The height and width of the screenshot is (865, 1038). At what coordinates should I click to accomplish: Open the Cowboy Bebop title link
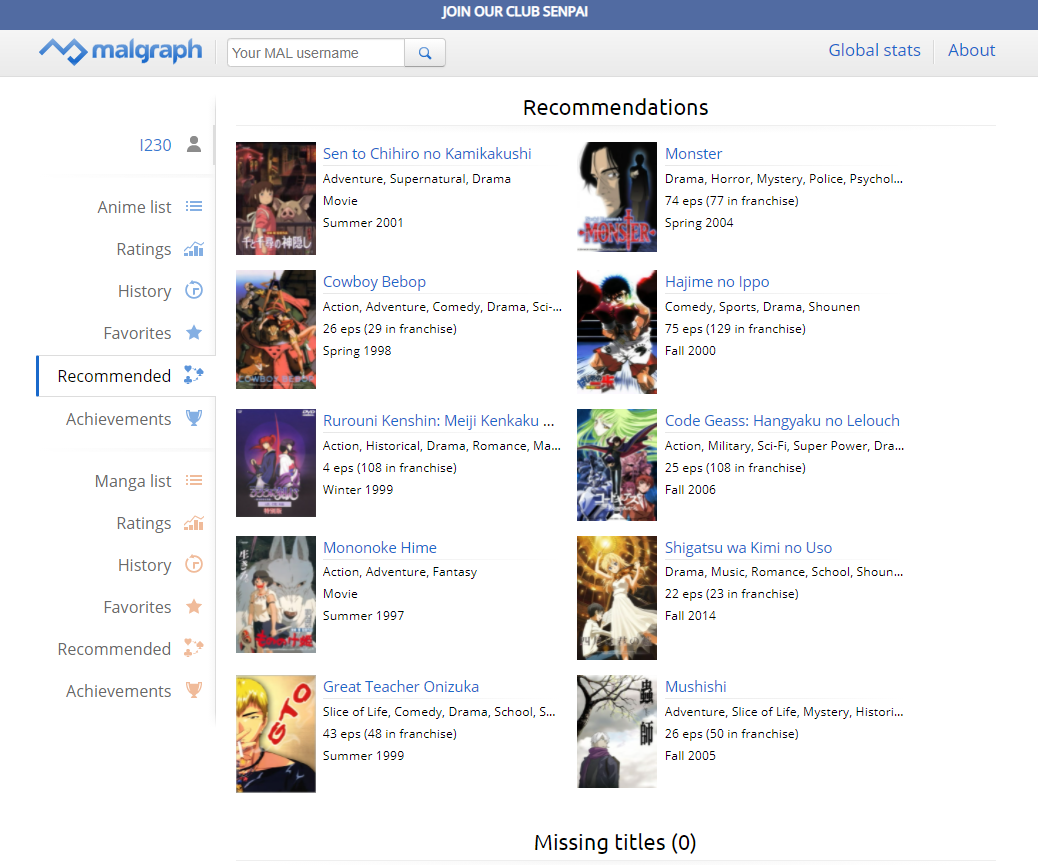(x=374, y=282)
